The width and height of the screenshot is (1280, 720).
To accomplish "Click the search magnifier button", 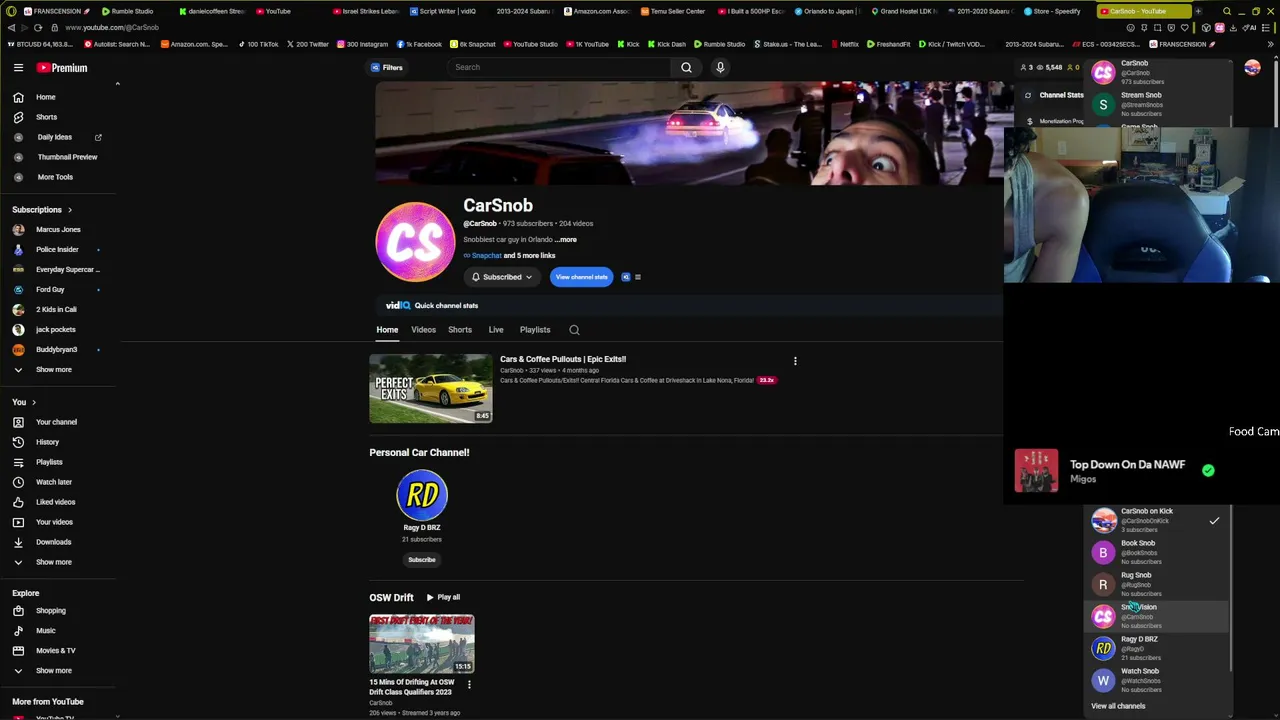I will pyautogui.click(x=686, y=67).
